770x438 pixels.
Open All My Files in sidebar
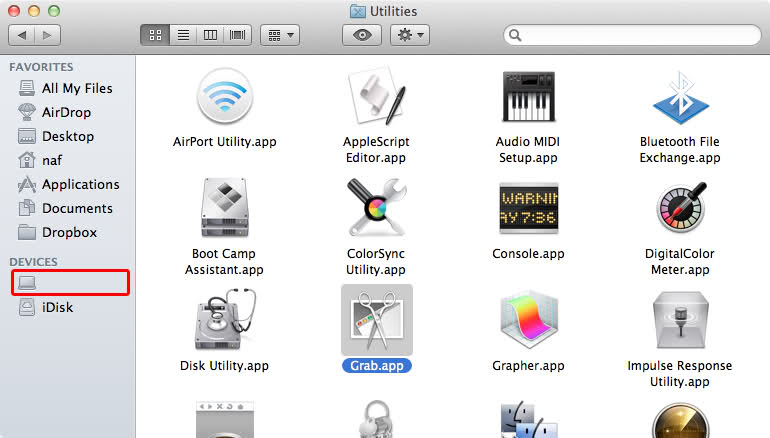pyautogui.click(x=65, y=88)
